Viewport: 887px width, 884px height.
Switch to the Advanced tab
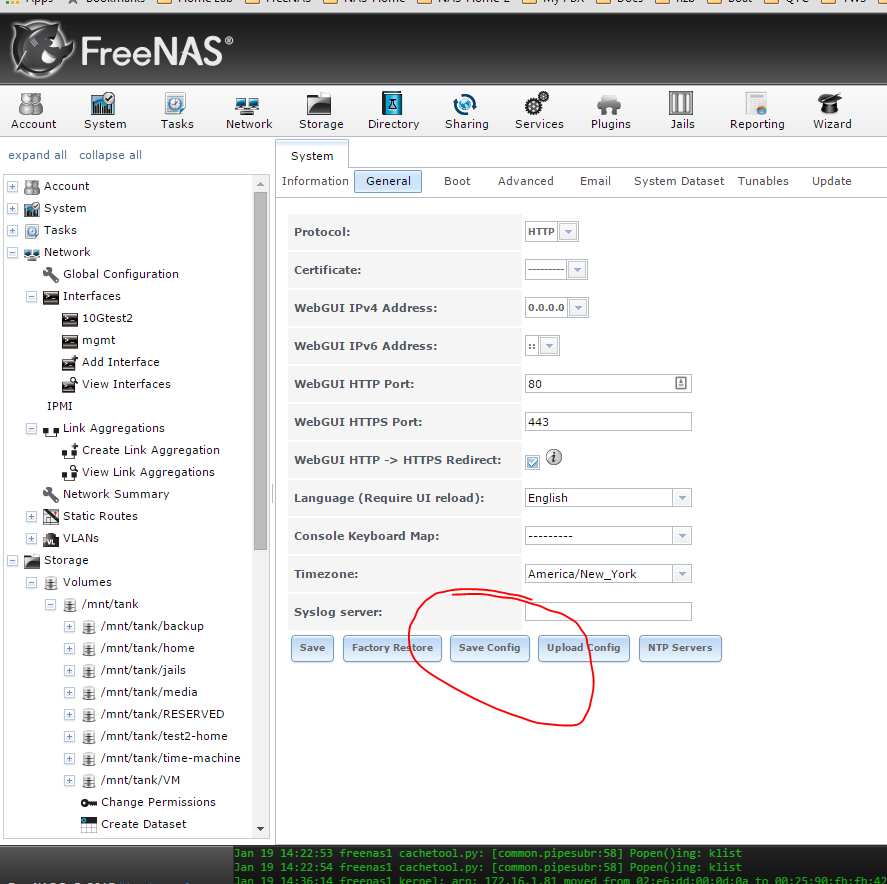(526, 181)
